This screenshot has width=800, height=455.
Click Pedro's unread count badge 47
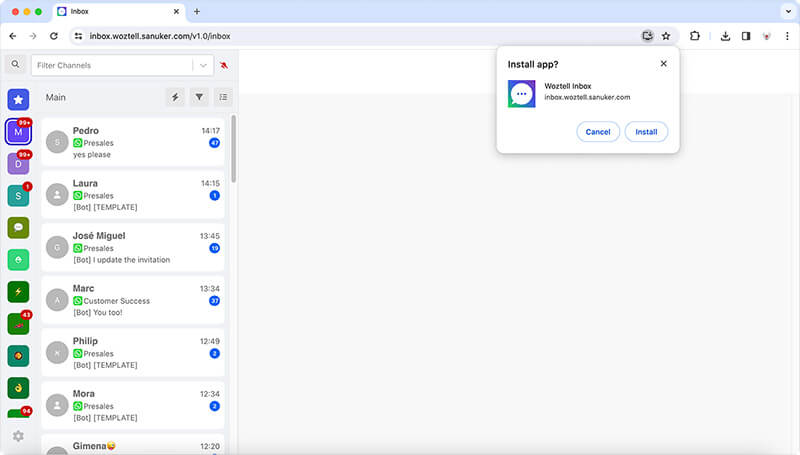coord(214,143)
